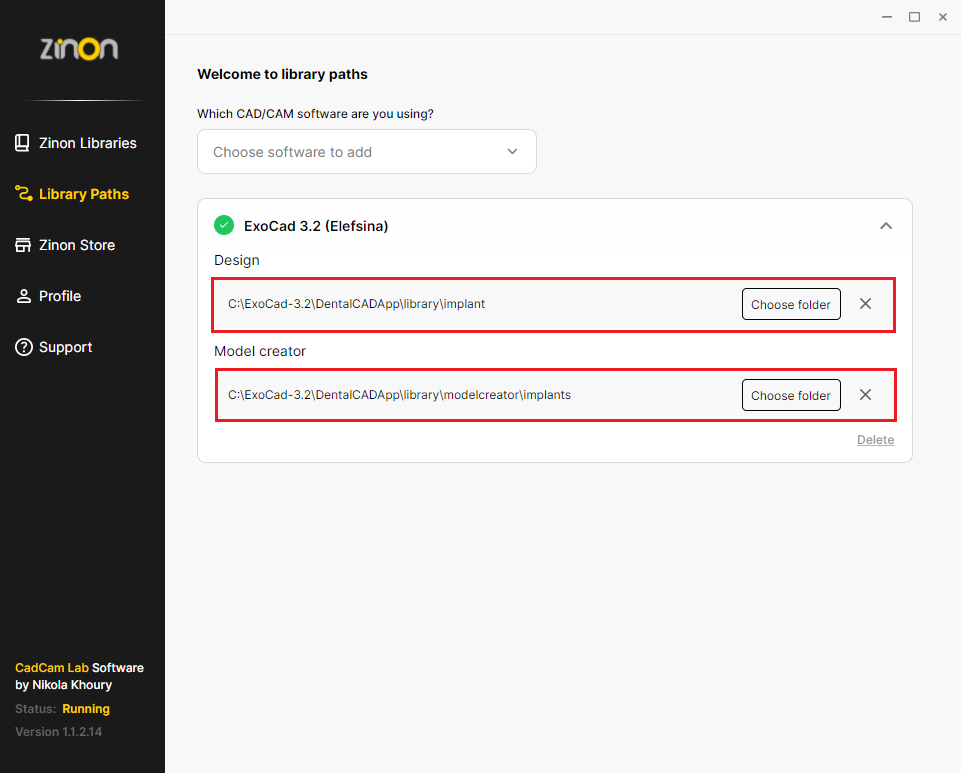Click the Profile person icon
The height and width of the screenshot is (773, 961).
pyautogui.click(x=23, y=296)
